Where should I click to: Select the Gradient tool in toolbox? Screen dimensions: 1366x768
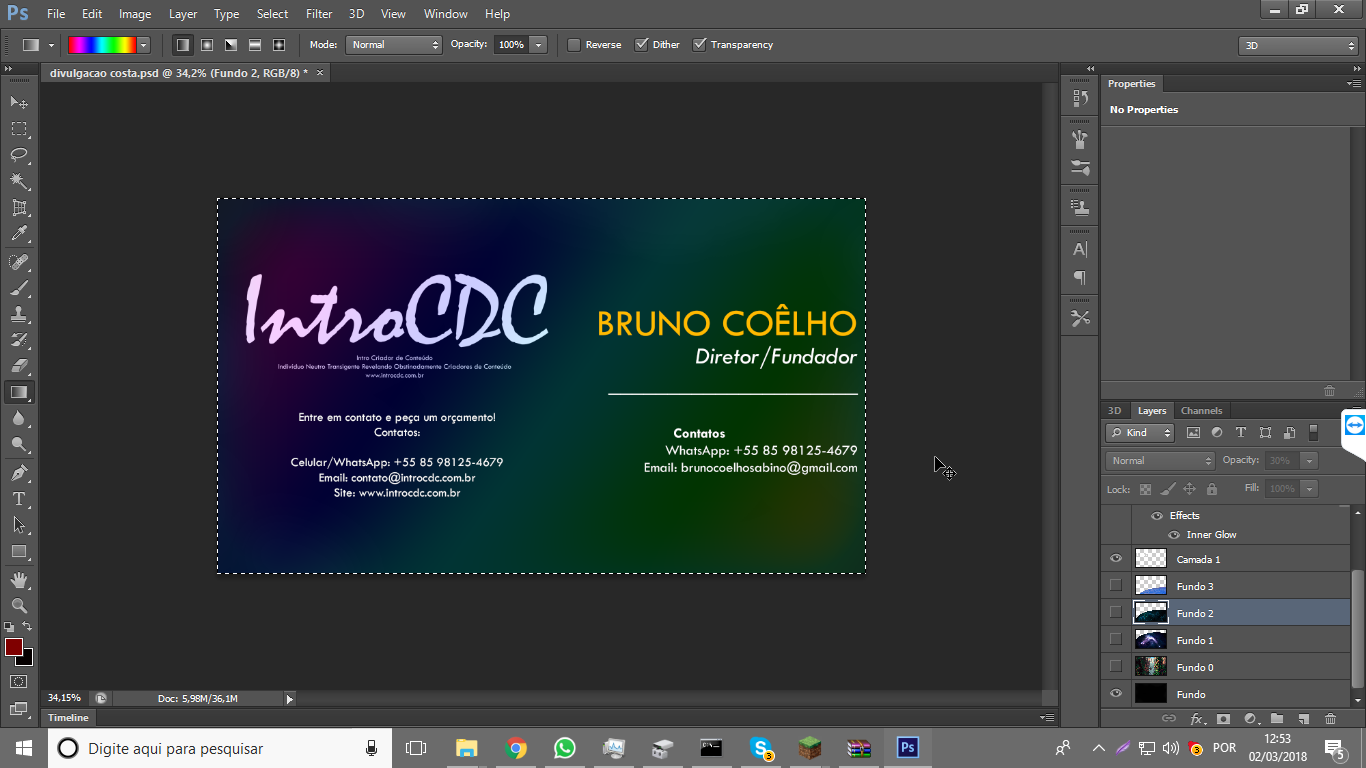[19, 392]
